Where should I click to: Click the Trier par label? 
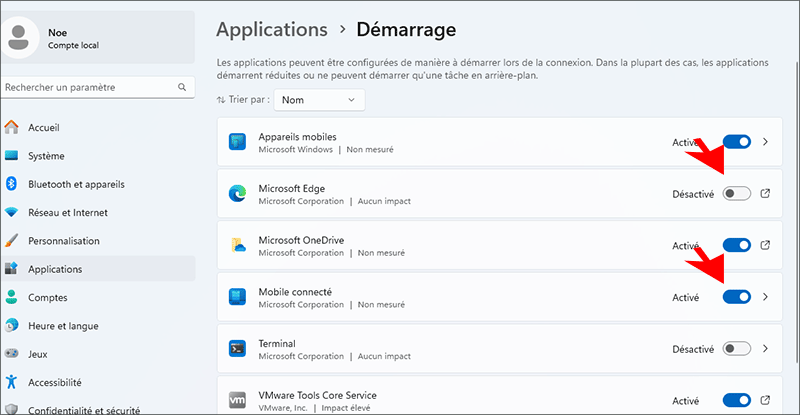click(249, 100)
